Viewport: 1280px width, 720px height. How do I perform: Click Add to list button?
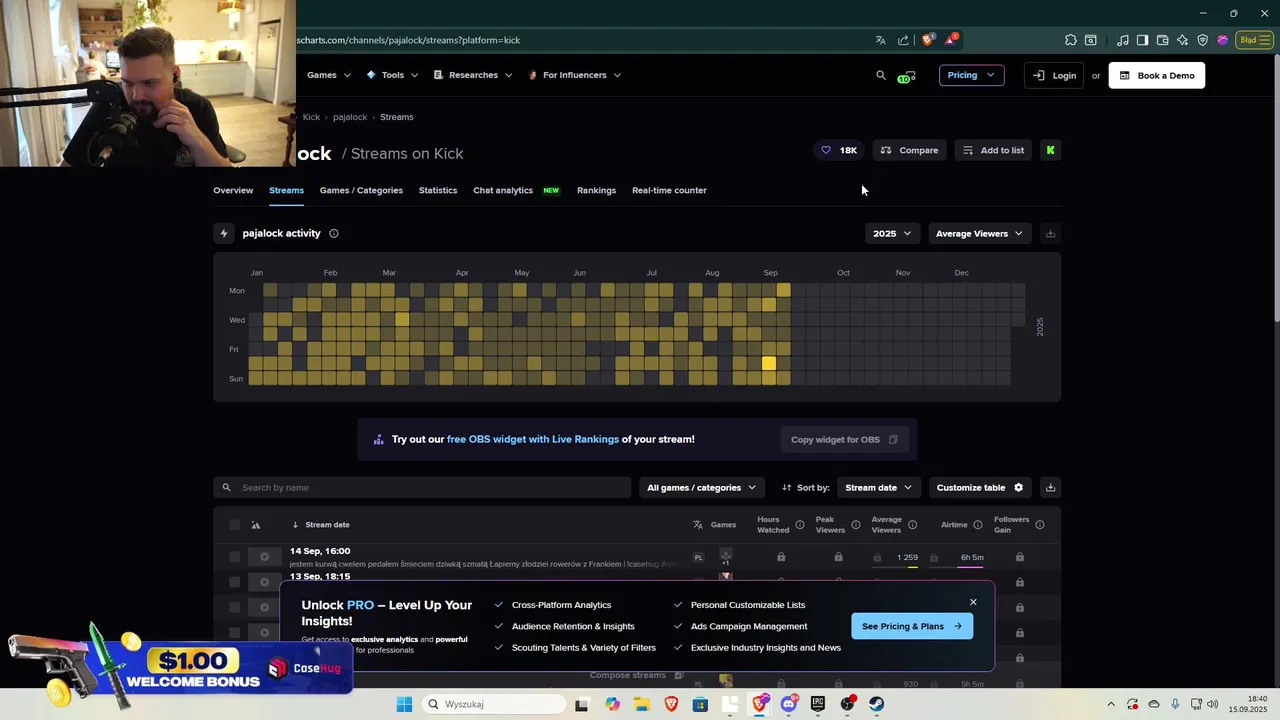[993, 150]
